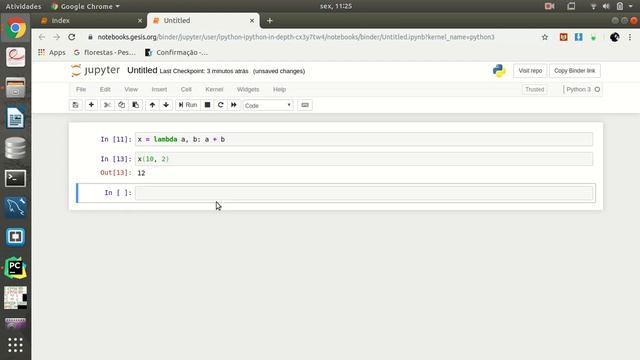640x360 pixels.
Task: Close the Untitled browser tab
Action: point(252,20)
